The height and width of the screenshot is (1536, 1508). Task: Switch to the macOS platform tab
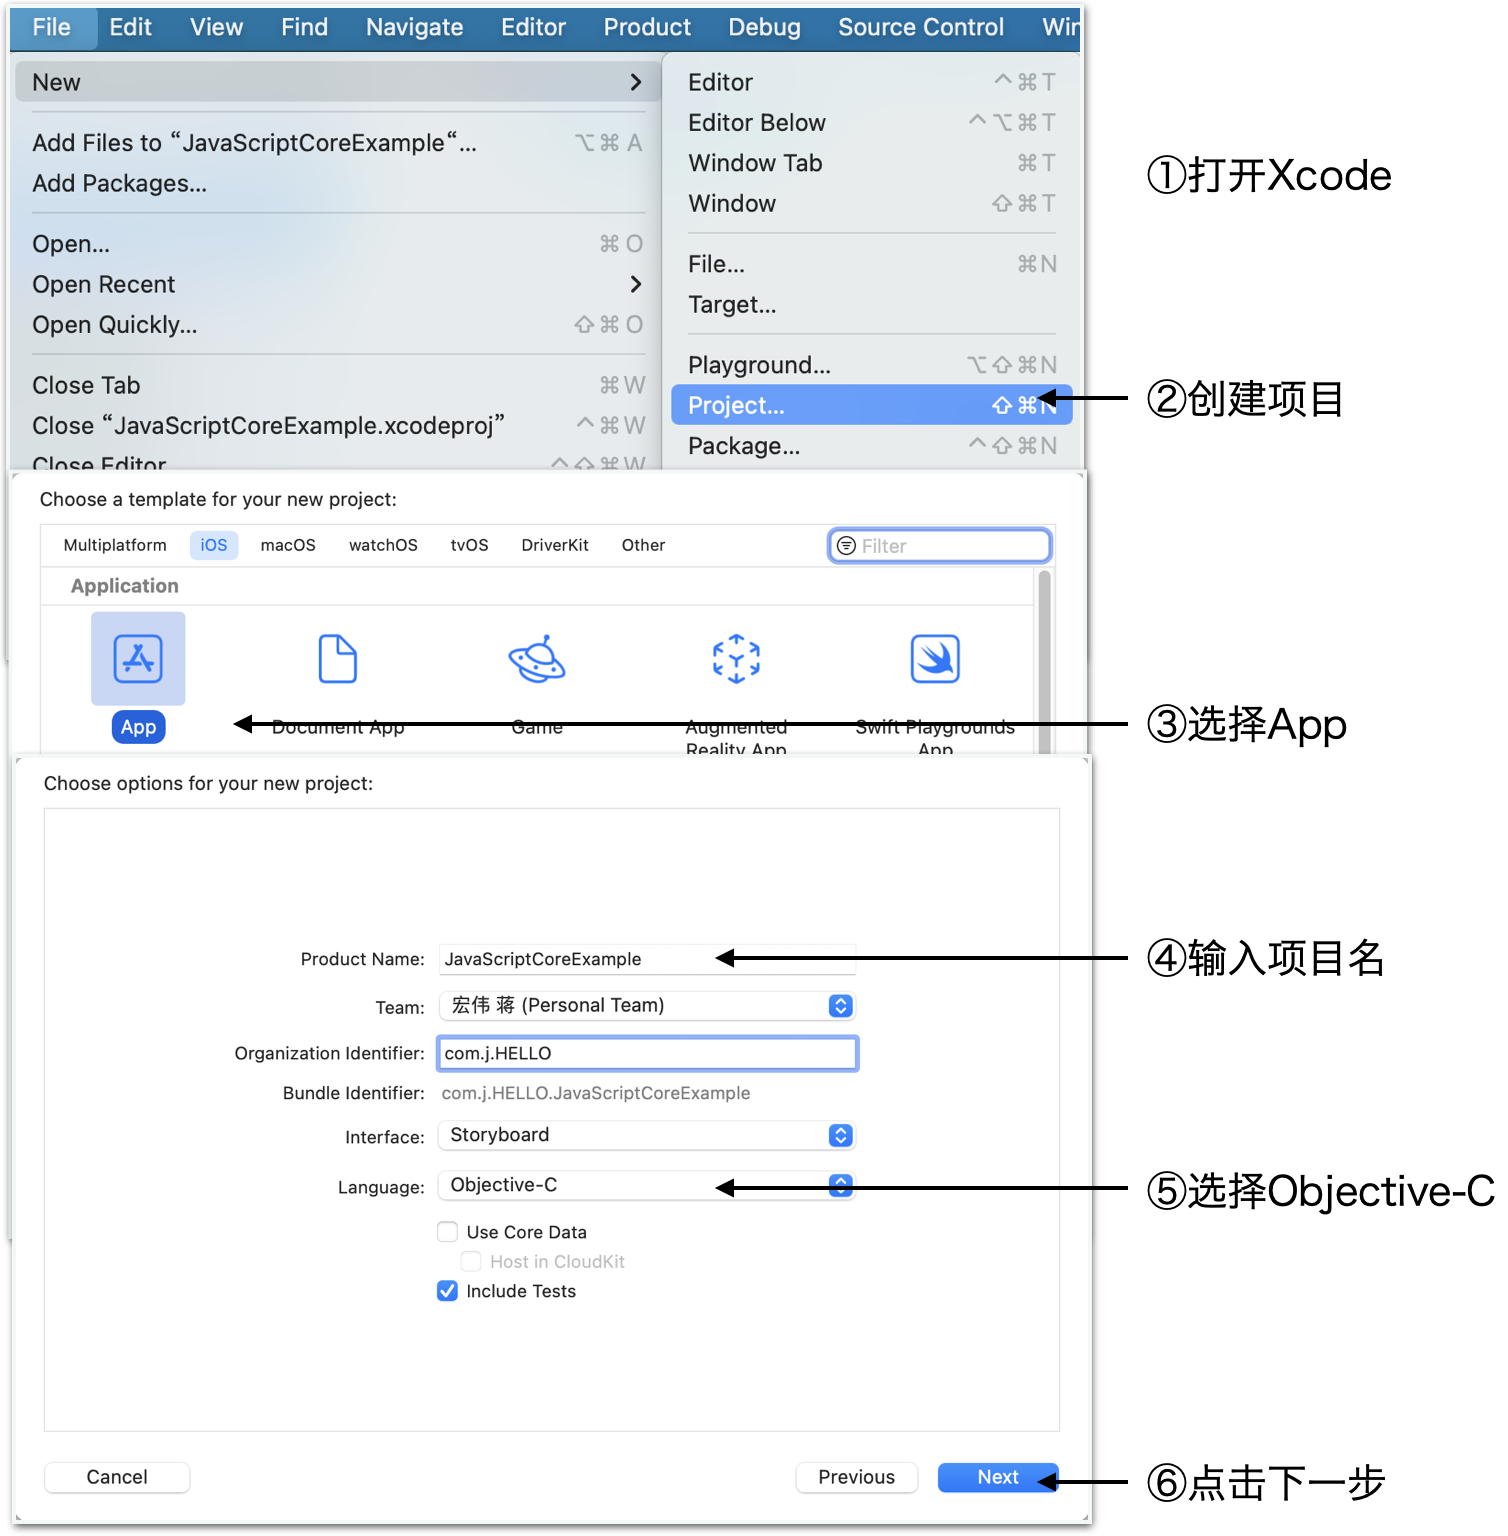click(x=288, y=545)
